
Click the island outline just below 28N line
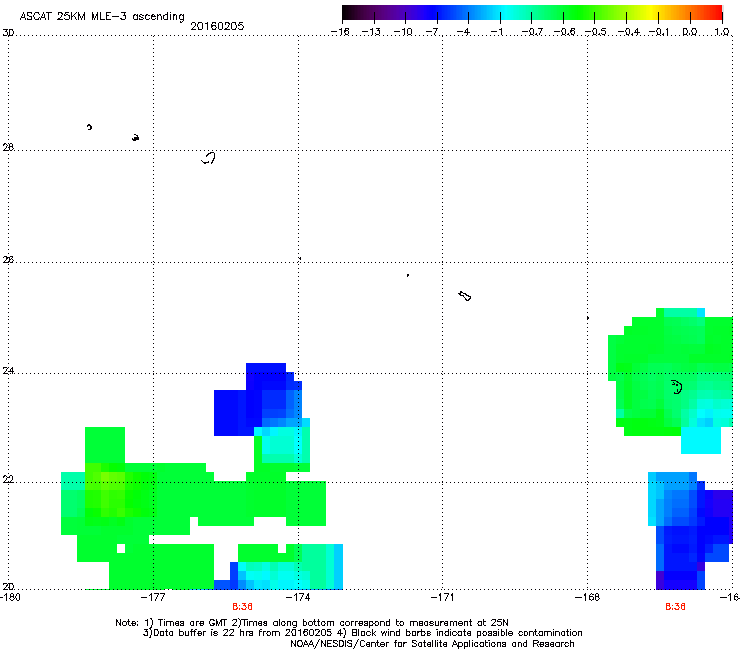pyautogui.click(x=209, y=158)
